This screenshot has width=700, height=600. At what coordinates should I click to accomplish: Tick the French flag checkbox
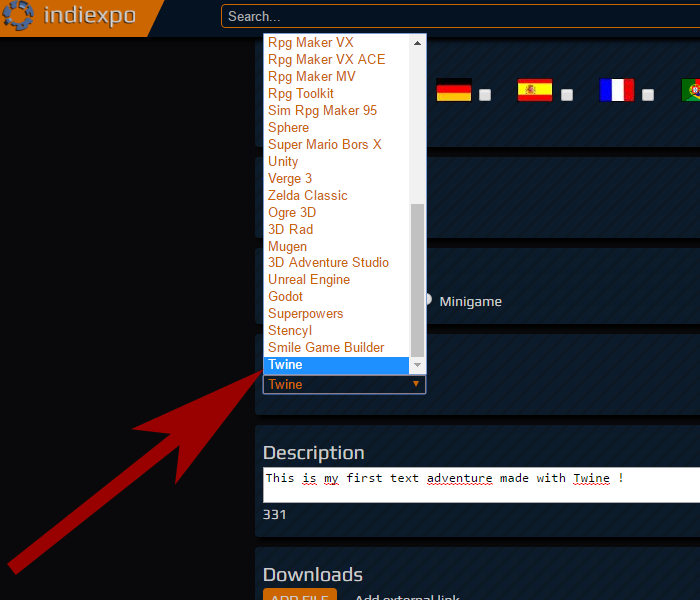pos(648,95)
